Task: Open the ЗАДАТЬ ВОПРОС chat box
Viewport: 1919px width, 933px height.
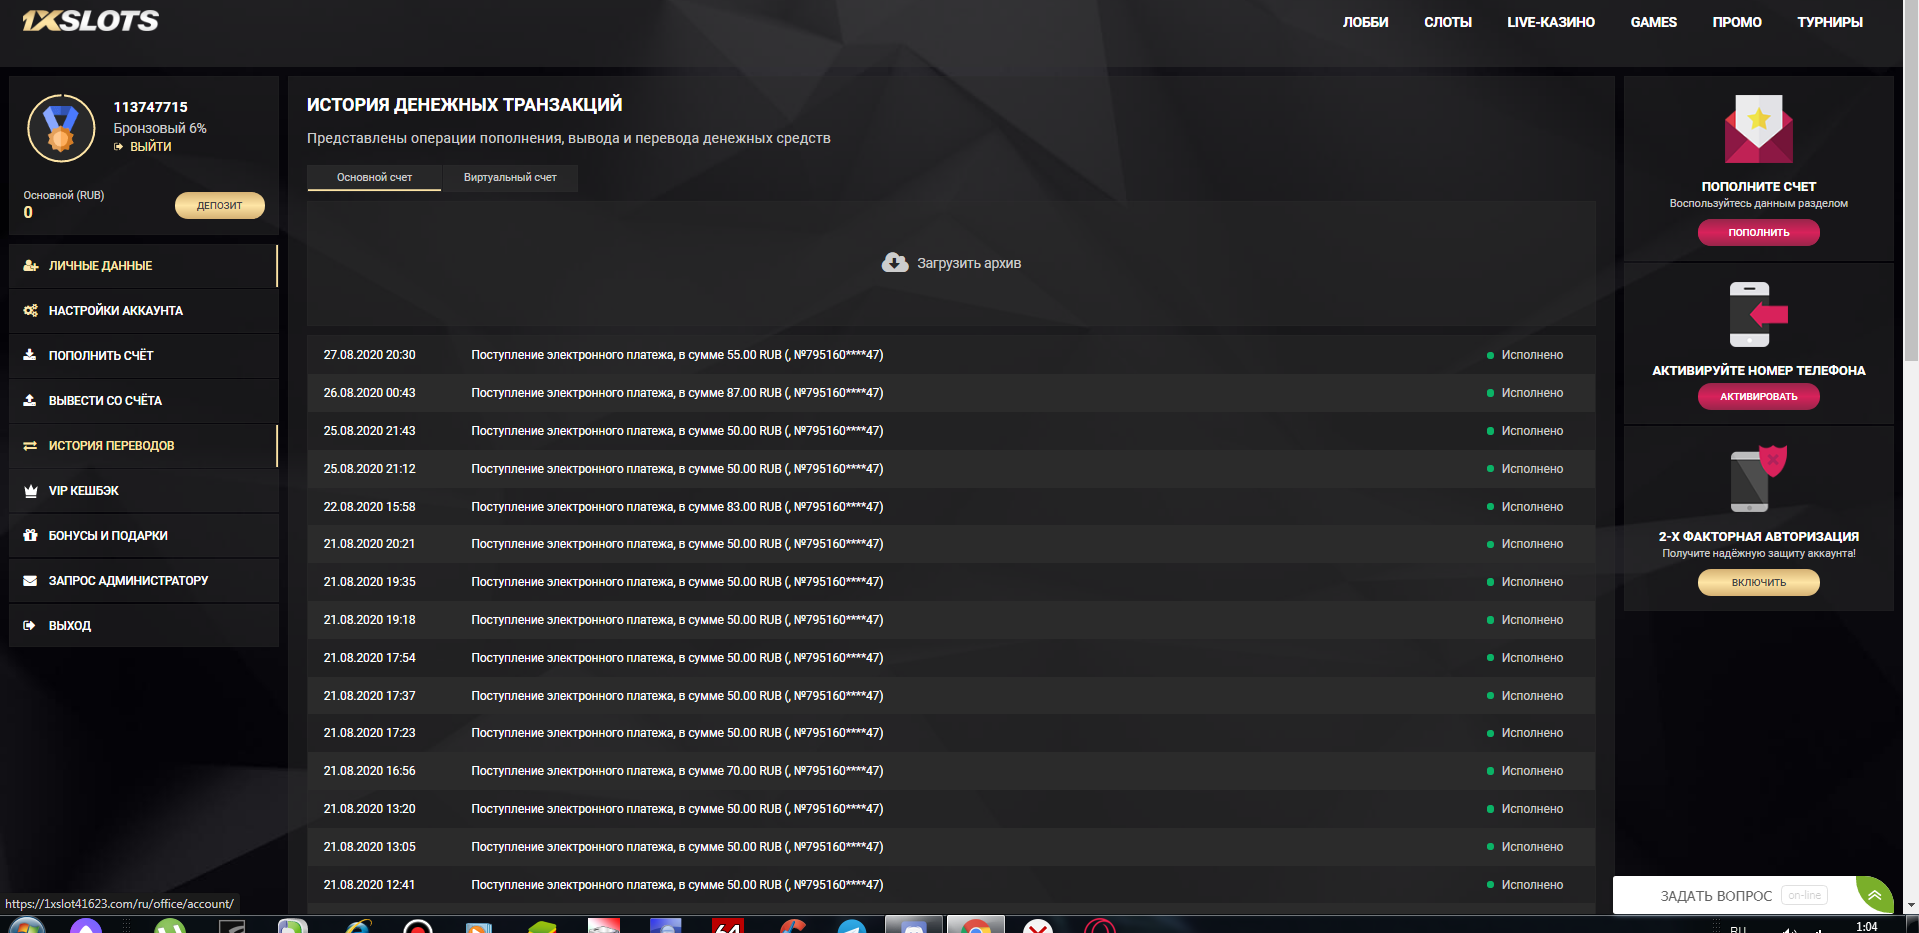Action: (1735, 895)
